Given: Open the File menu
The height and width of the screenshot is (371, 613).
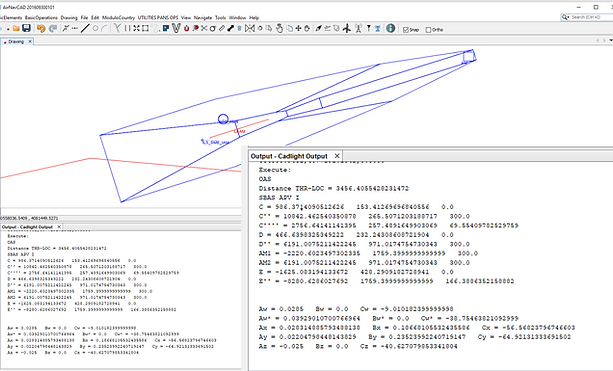Looking at the screenshot, I should [84, 18].
